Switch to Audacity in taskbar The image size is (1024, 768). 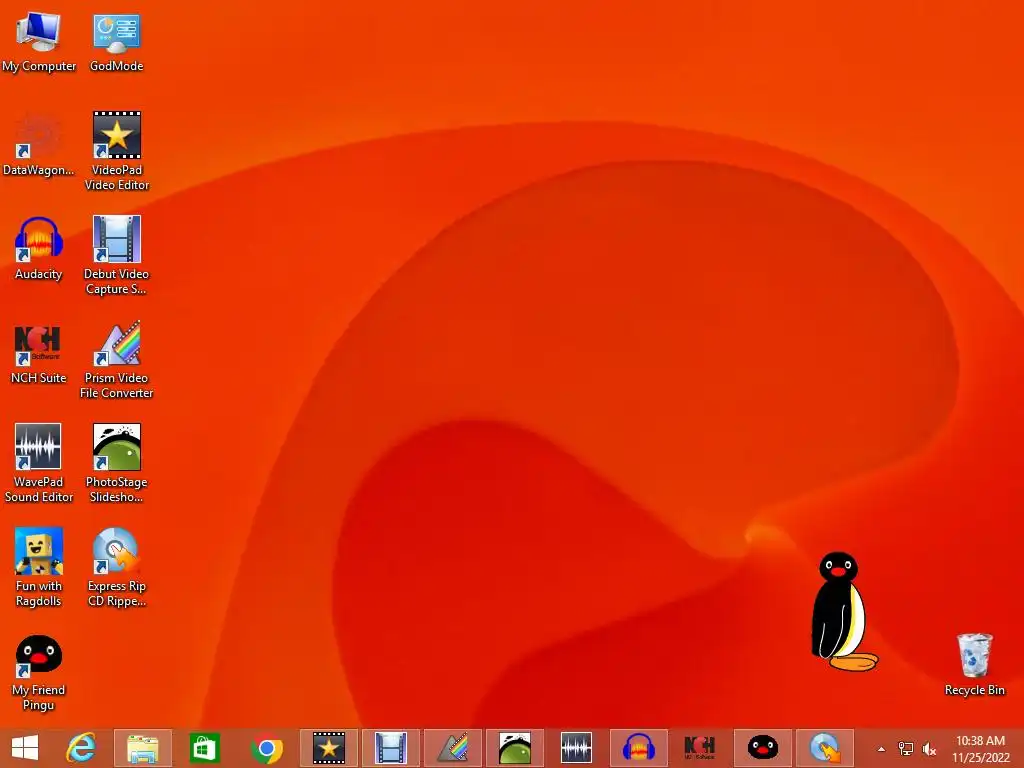pos(639,748)
